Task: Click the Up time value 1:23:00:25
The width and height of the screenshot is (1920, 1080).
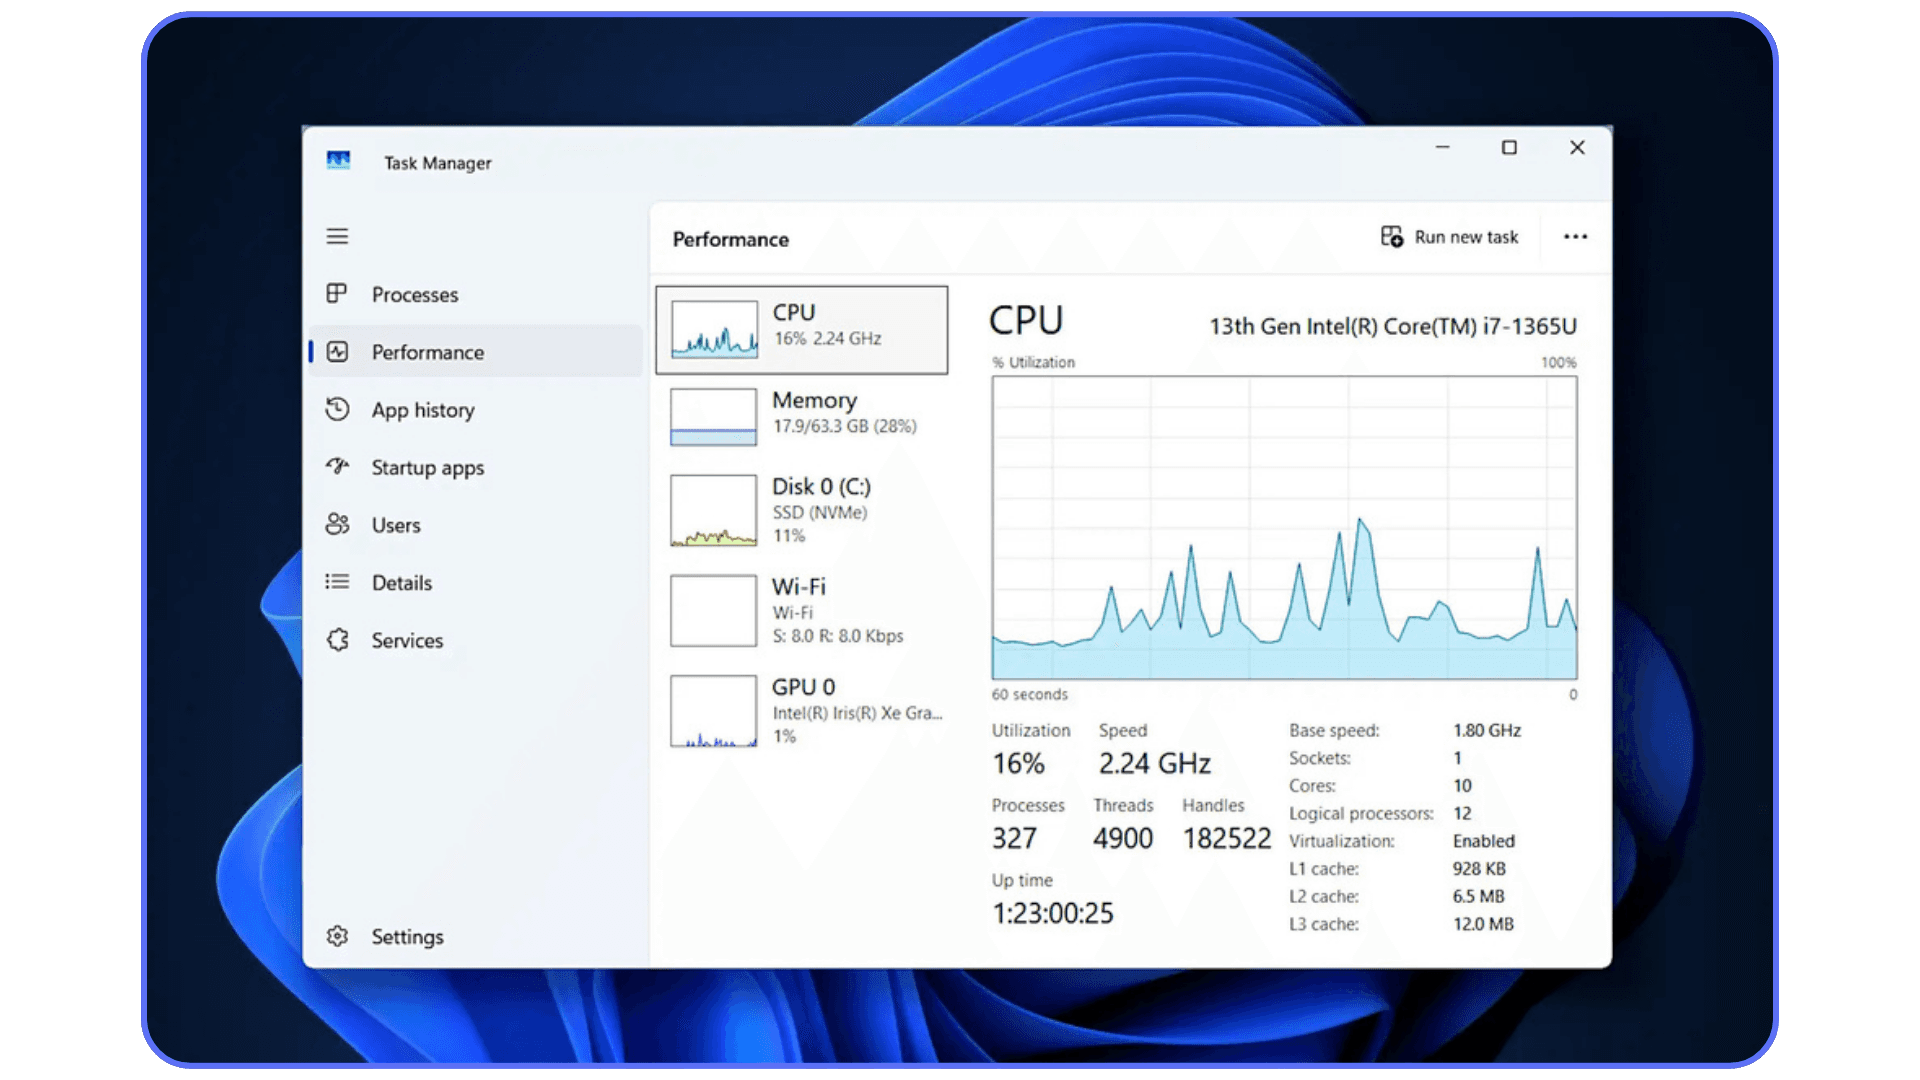Action: [1053, 913]
